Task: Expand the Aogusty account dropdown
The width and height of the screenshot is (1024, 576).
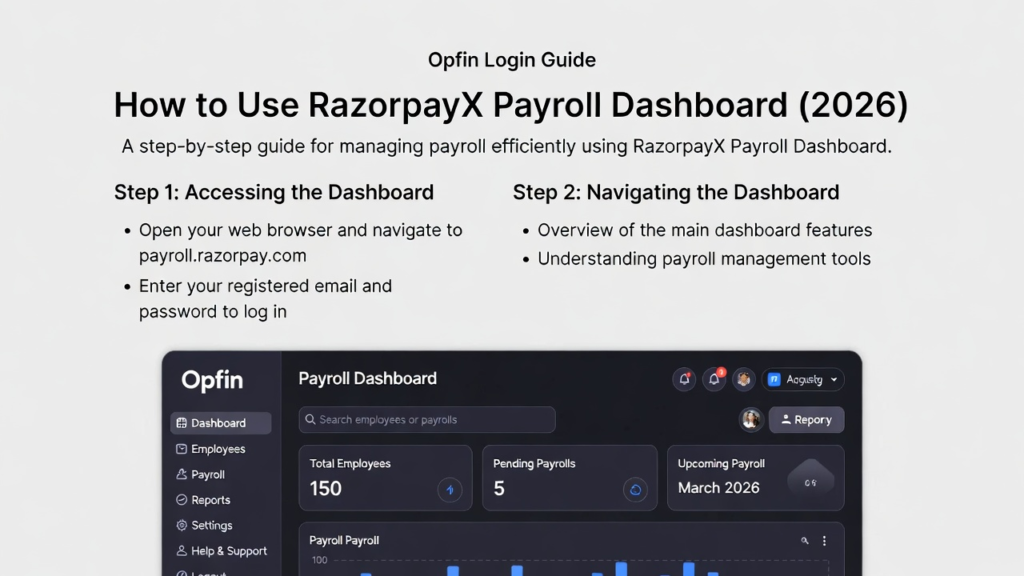Action: 804,379
